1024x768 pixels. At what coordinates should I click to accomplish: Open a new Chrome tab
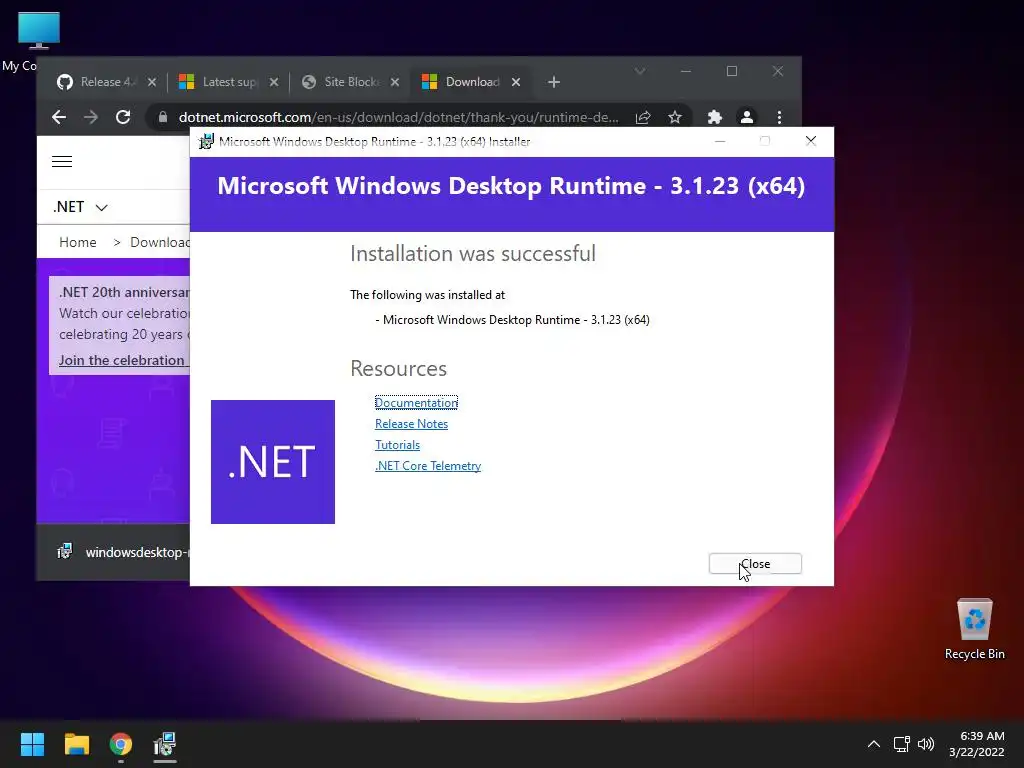(x=554, y=82)
